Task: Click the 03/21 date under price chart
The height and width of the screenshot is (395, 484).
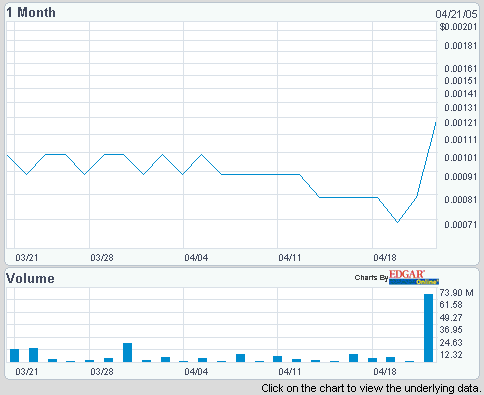Action: (x=27, y=258)
